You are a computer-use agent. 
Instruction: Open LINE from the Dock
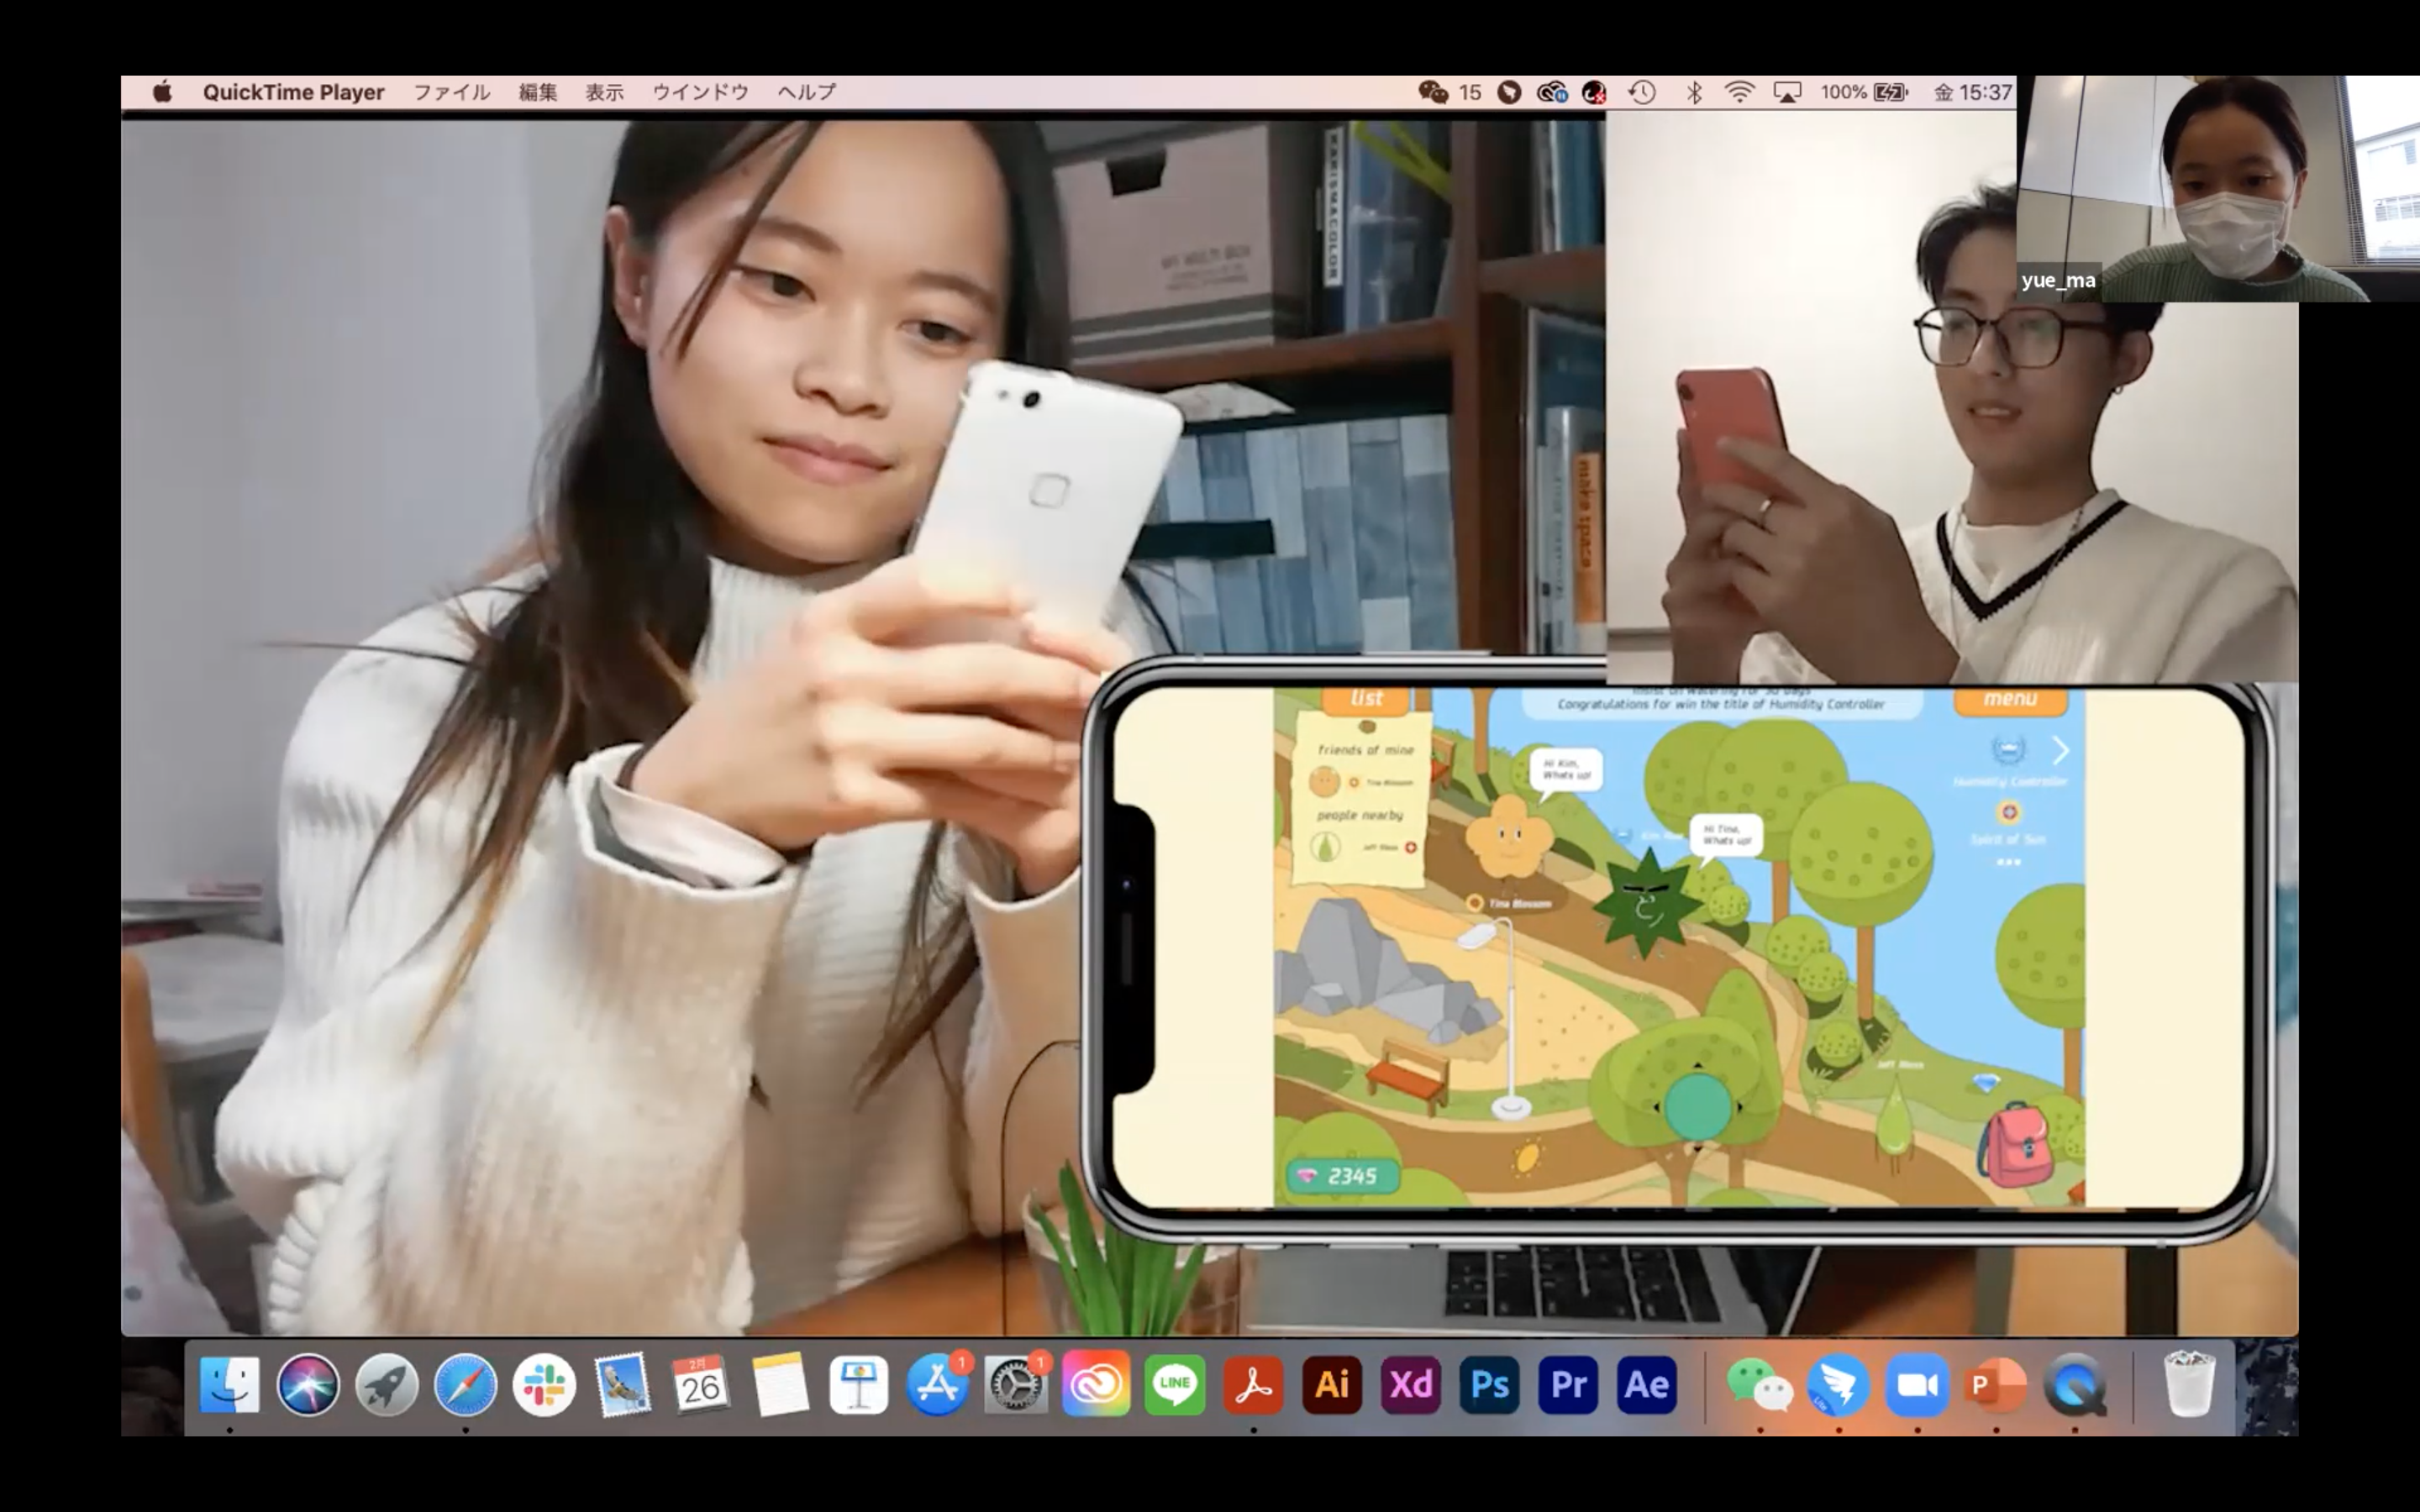click(1175, 1384)
